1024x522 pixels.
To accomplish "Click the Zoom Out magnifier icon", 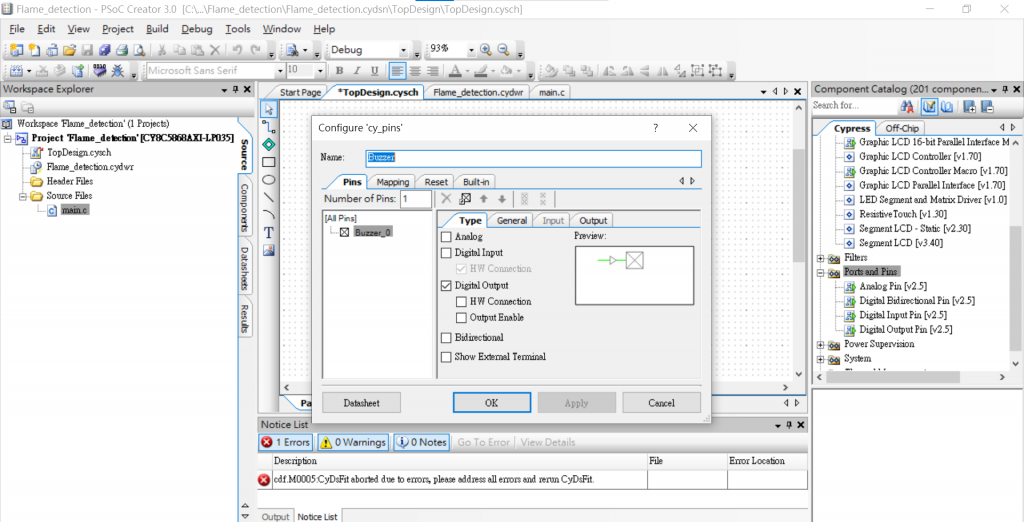I will (503, 50).
